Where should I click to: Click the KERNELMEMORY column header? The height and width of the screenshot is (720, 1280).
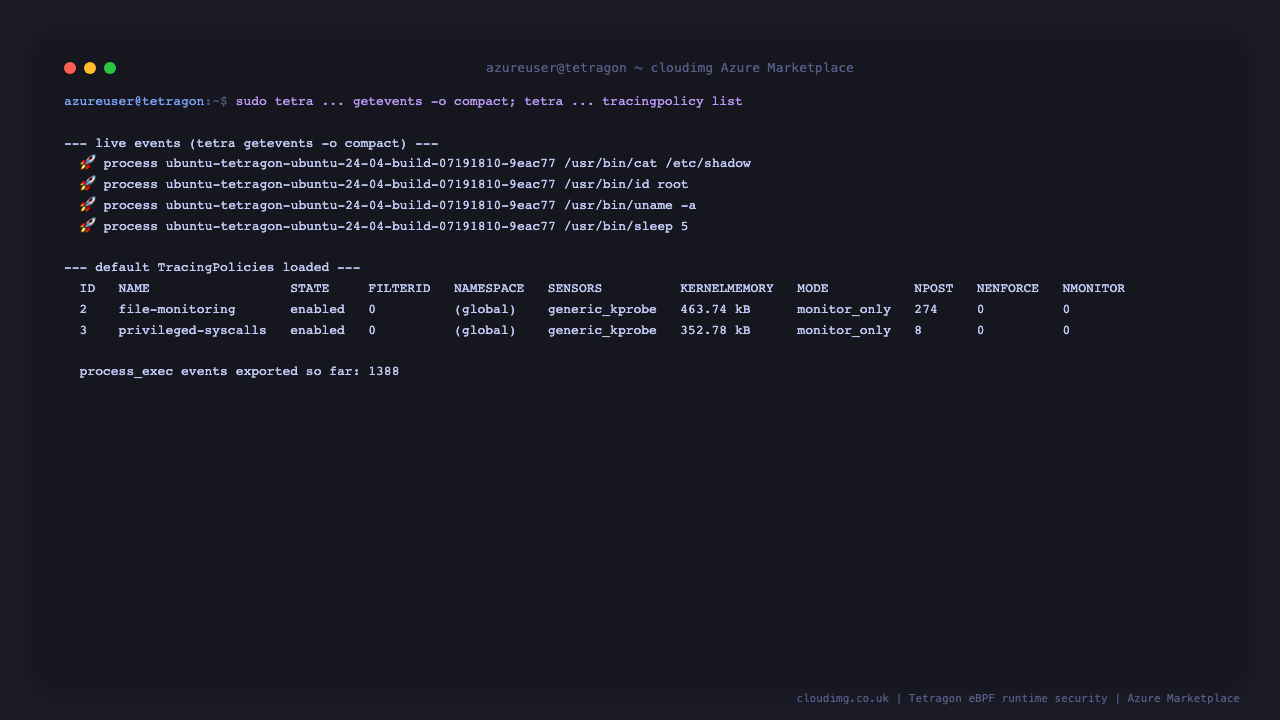click(x=727, y=288)
